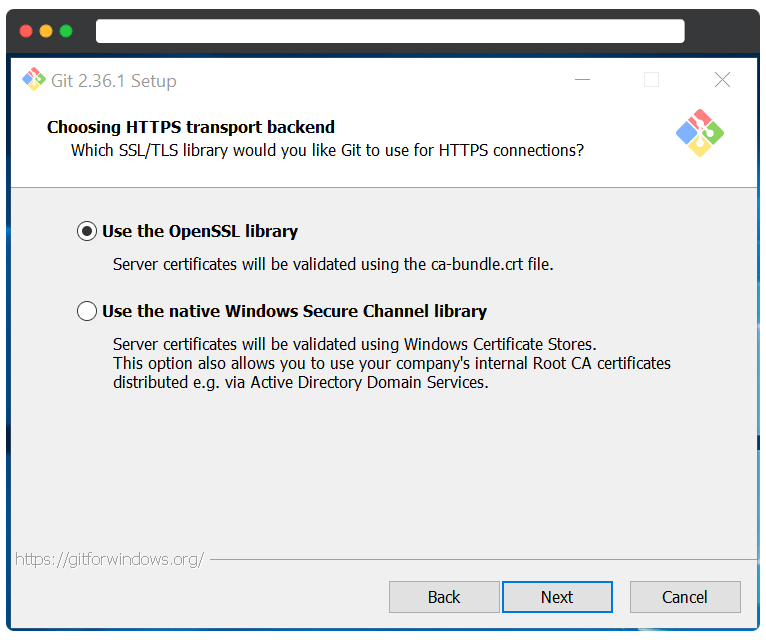Select native Windows Secure Channel library option
Screen dimensions: 766x640
[x=87, y=311]
